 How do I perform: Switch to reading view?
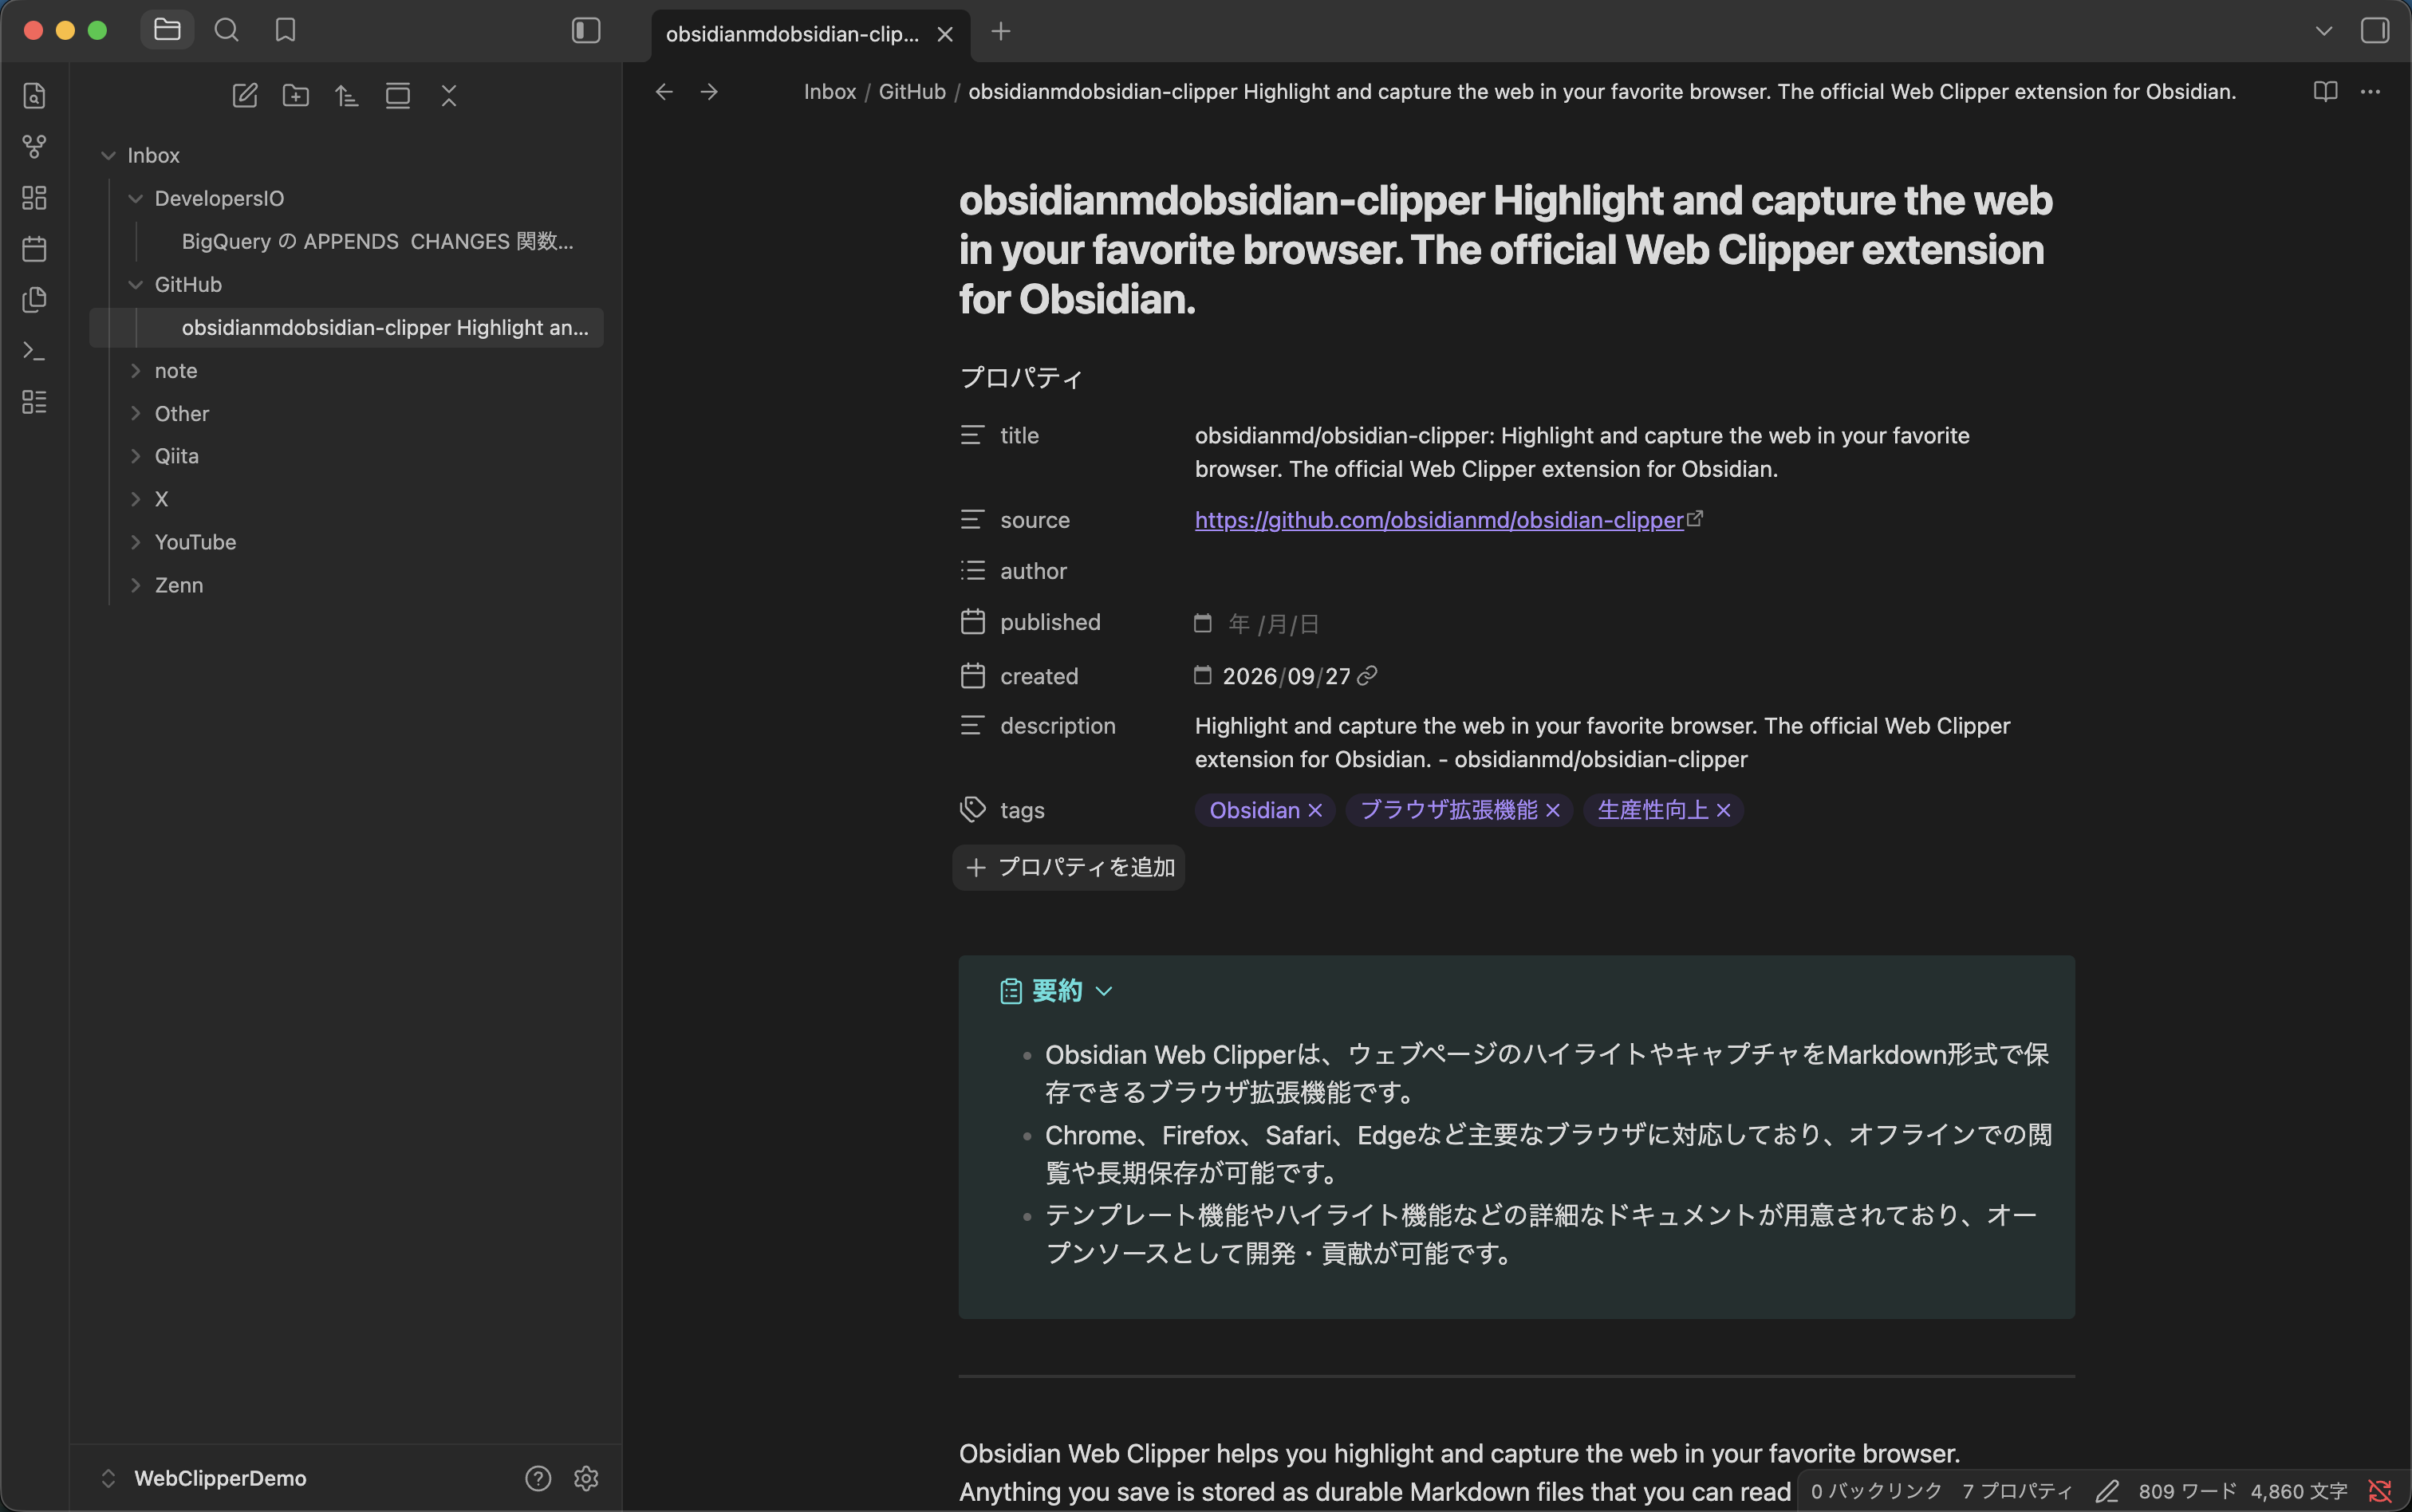coord(2325,92)
